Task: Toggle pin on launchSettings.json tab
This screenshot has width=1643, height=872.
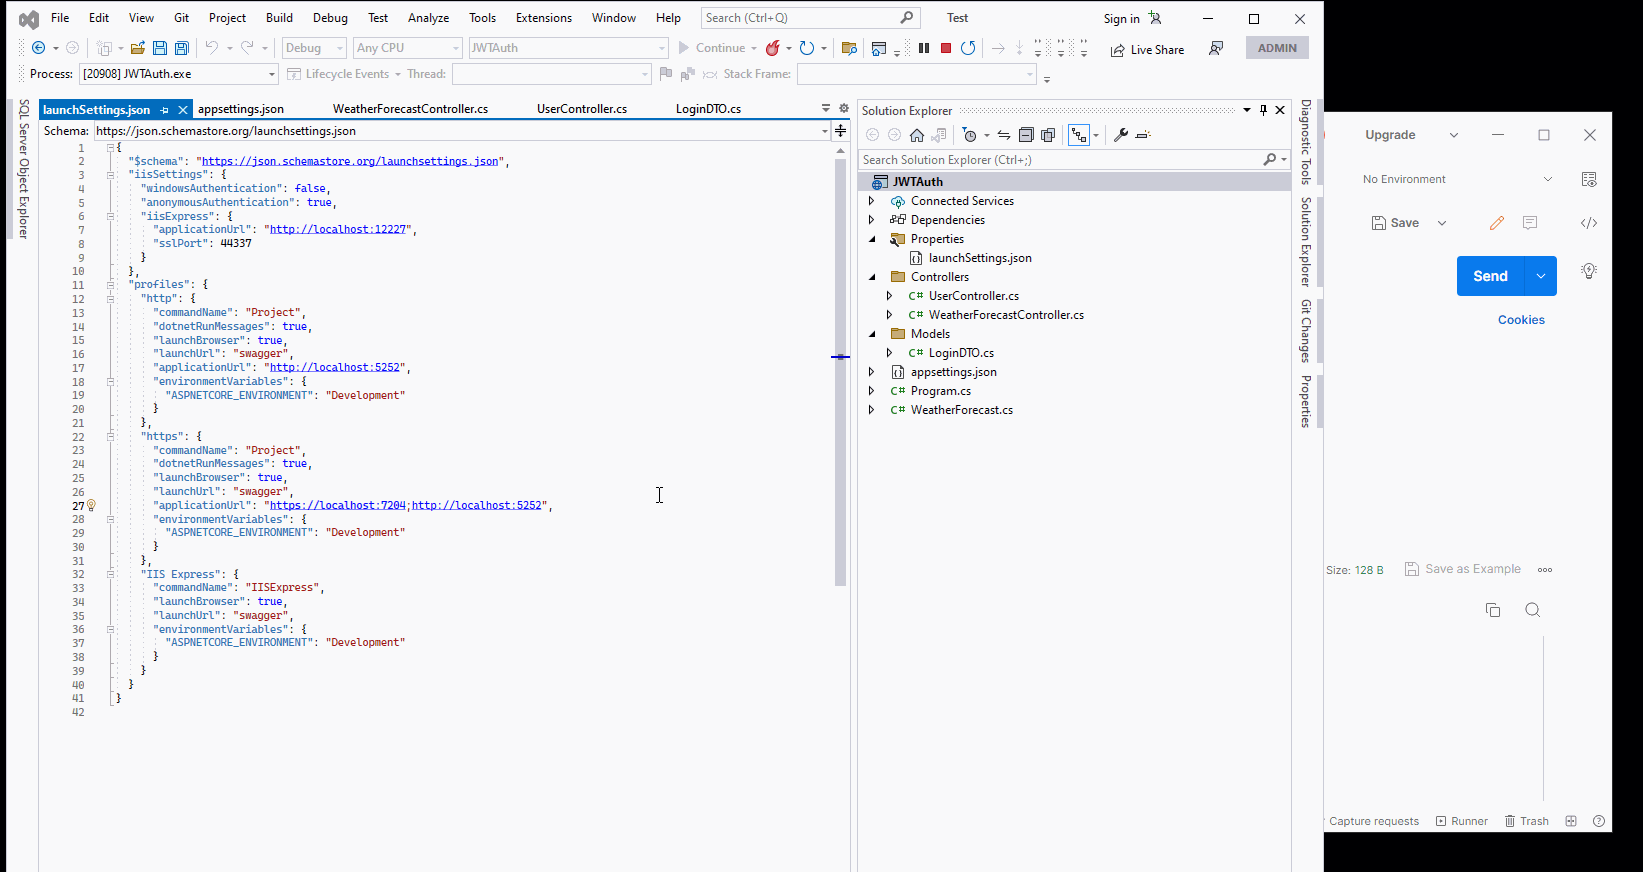Action: coord(165,110)
